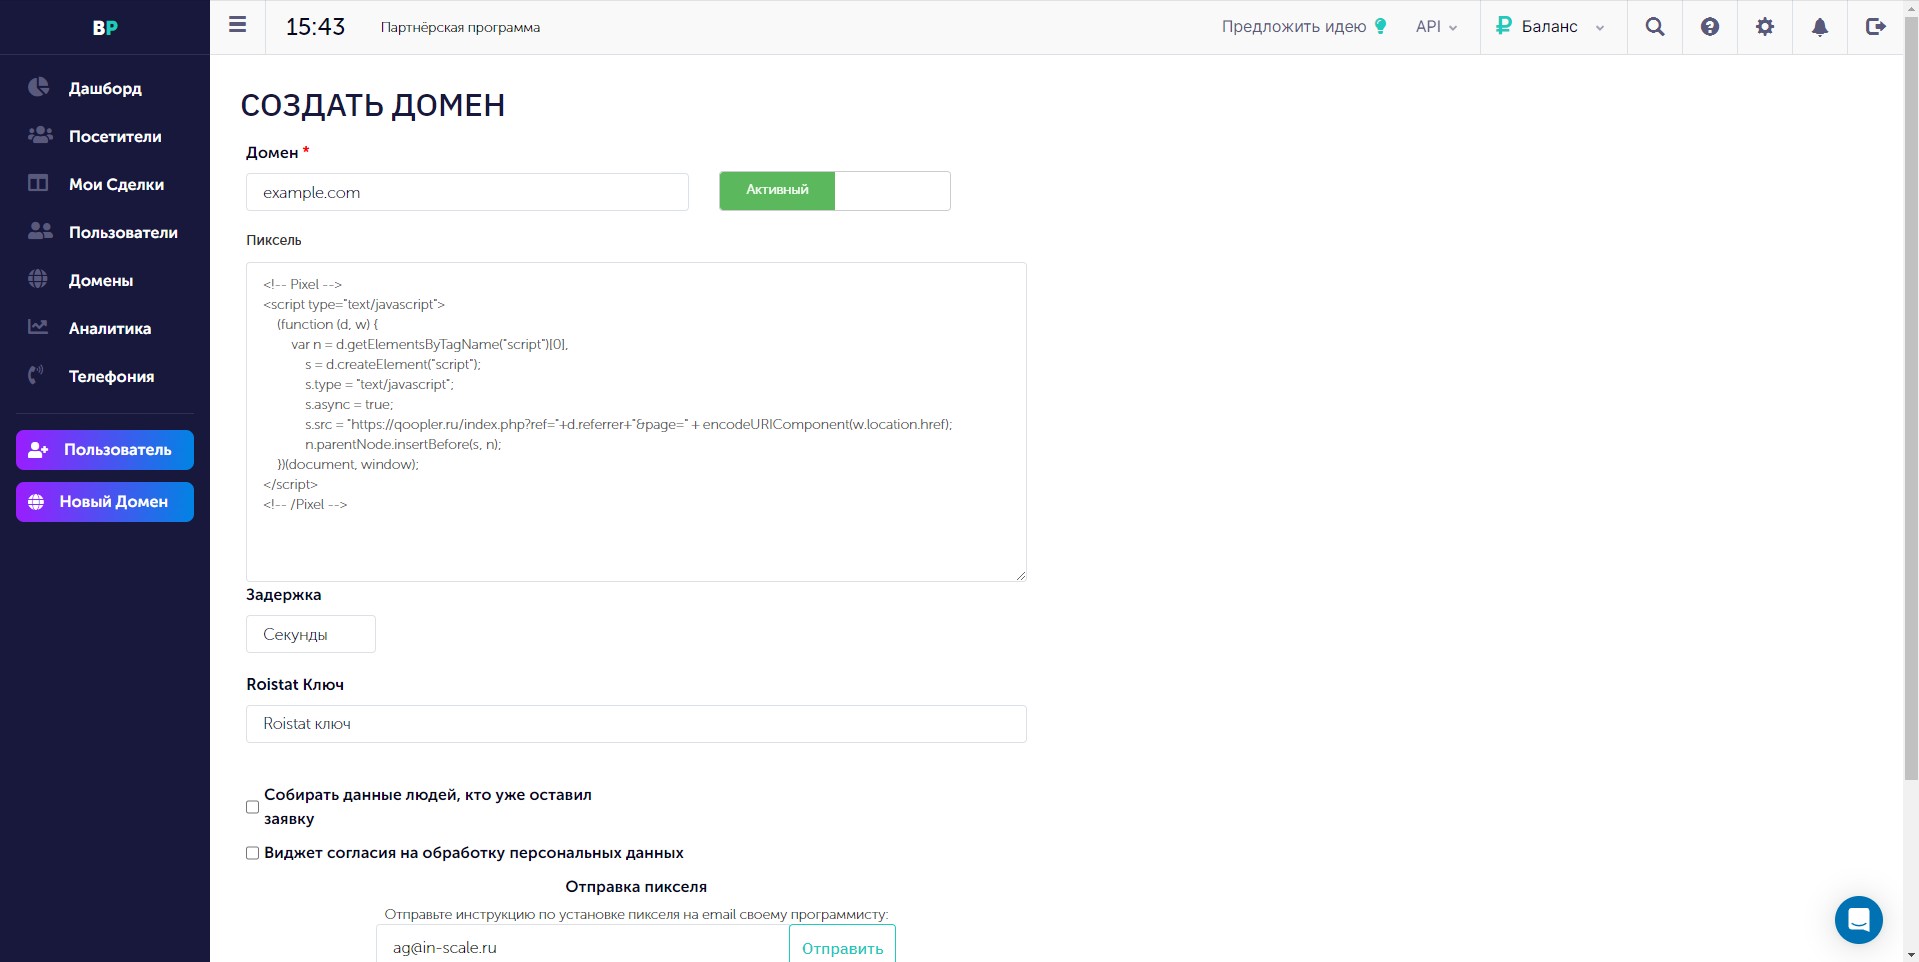Open Партнёрская программа link
Screen dimensions: 1919x962
pyautogui.click(x=460, y=27)
